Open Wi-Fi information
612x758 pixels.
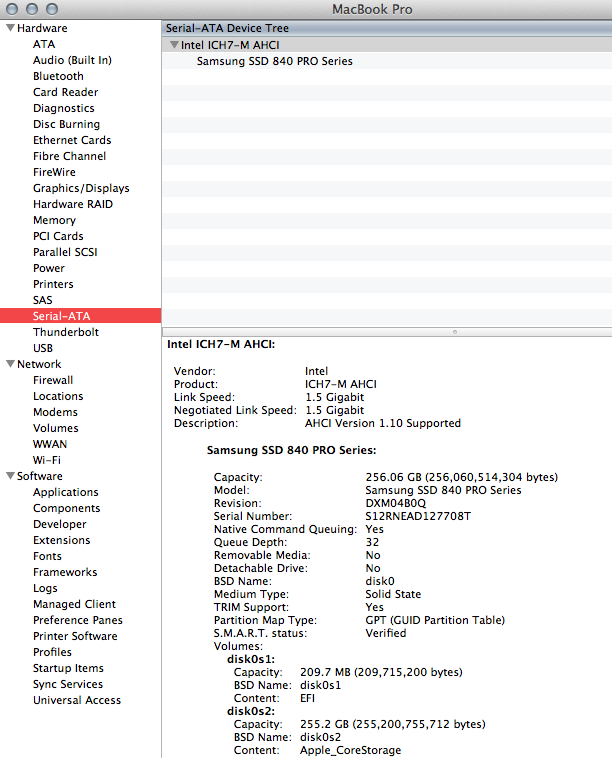(x=46, y=460)
